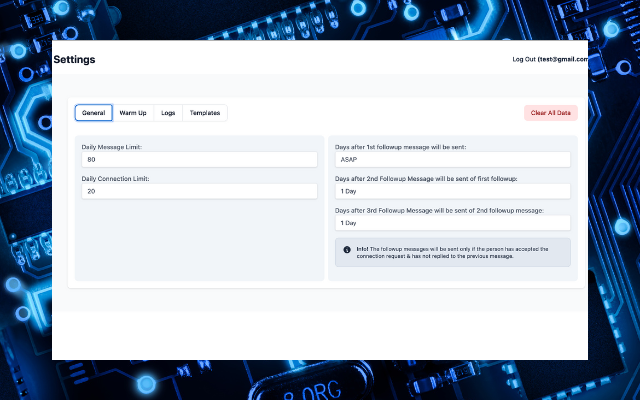Switch to the Warm Up tab
Viewport: 640px width, 400px height.
coord(133,113)
